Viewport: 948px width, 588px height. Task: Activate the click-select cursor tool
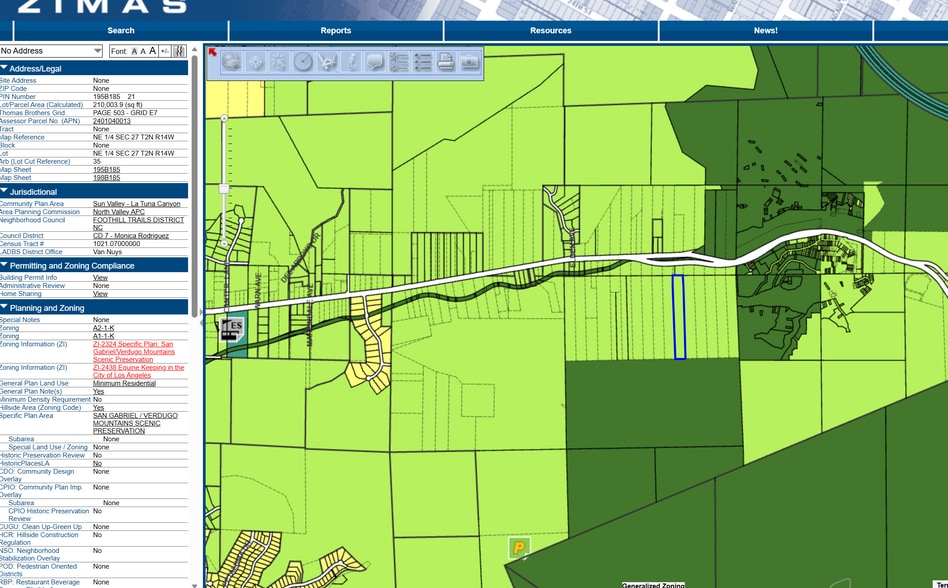[x=278, y=61]
